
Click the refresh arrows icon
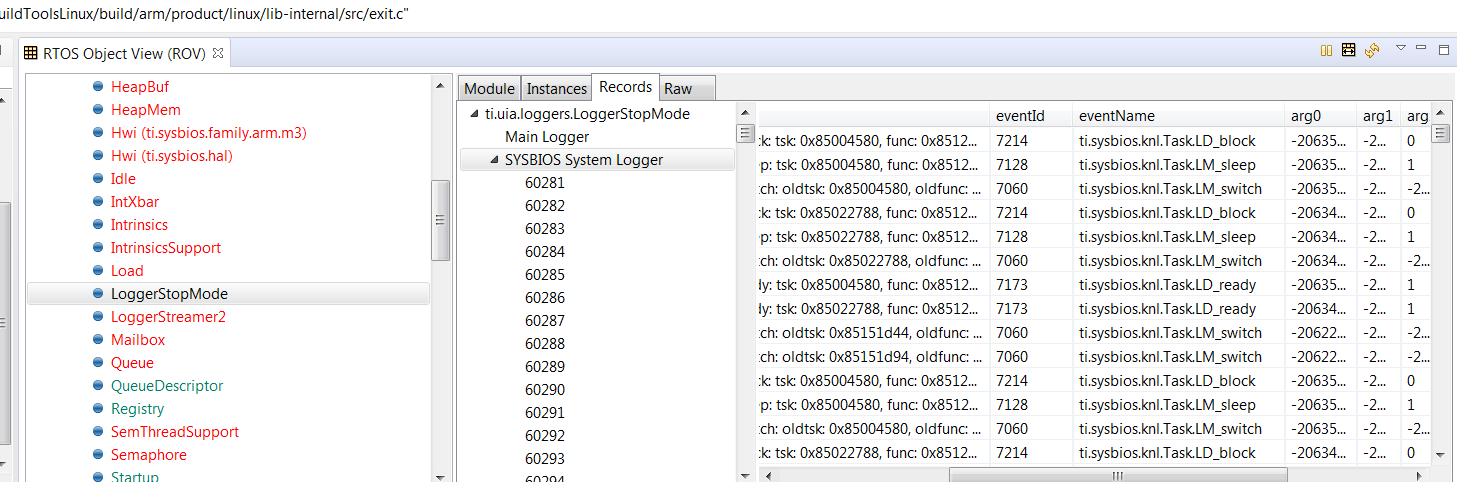coord(1371,50)
